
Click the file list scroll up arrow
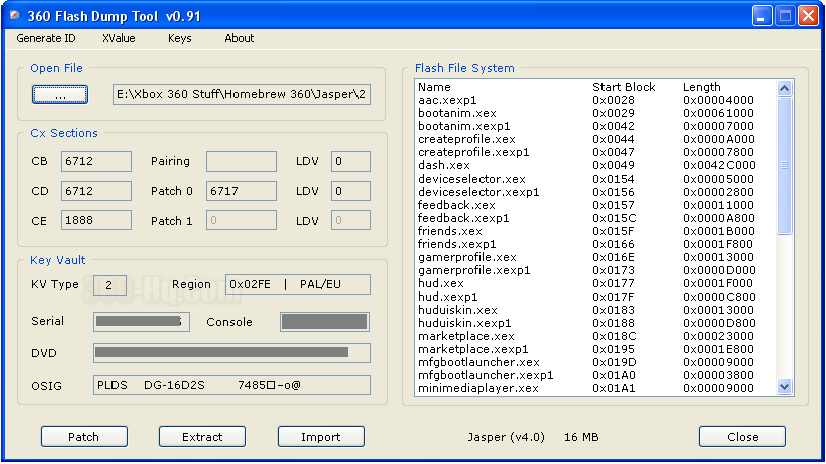point(784,88)
